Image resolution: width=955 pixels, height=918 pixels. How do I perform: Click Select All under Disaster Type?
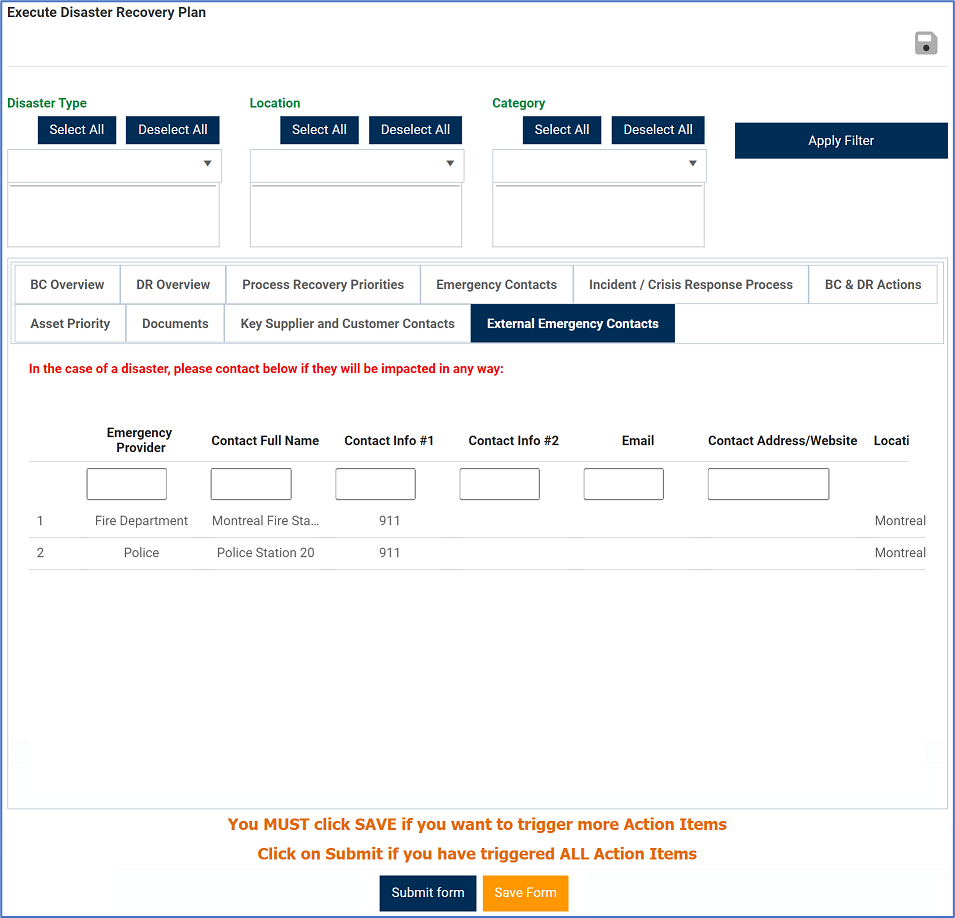pos(77,130)
